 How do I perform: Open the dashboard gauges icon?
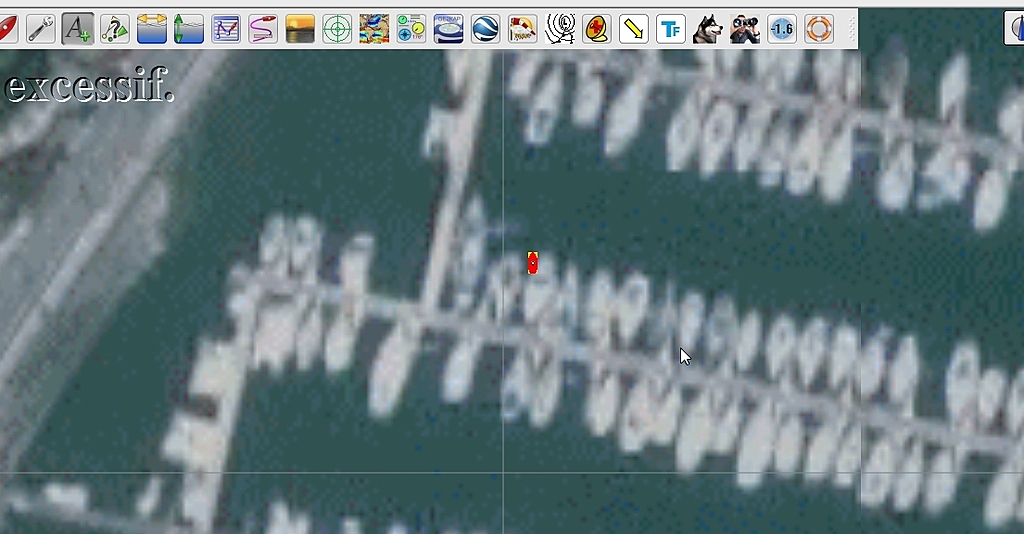tap(411, 29)
